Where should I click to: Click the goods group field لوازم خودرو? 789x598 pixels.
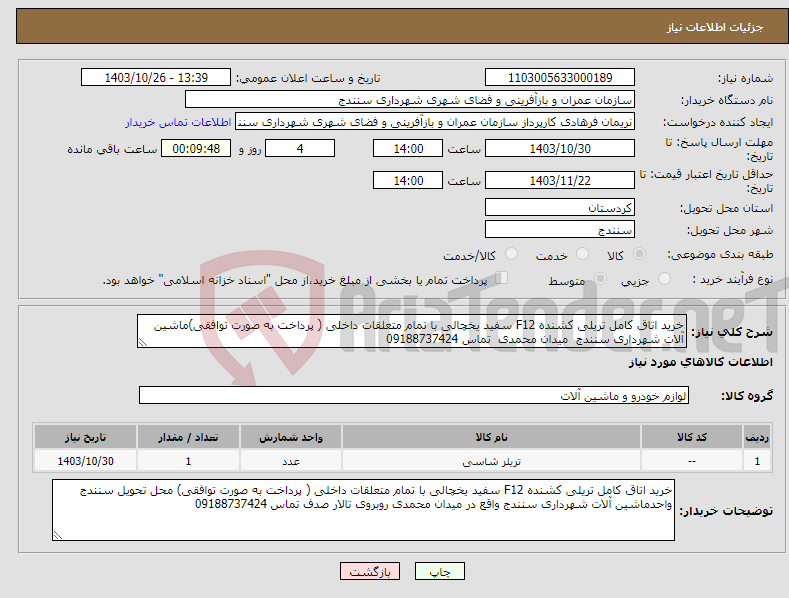point(414,395)
